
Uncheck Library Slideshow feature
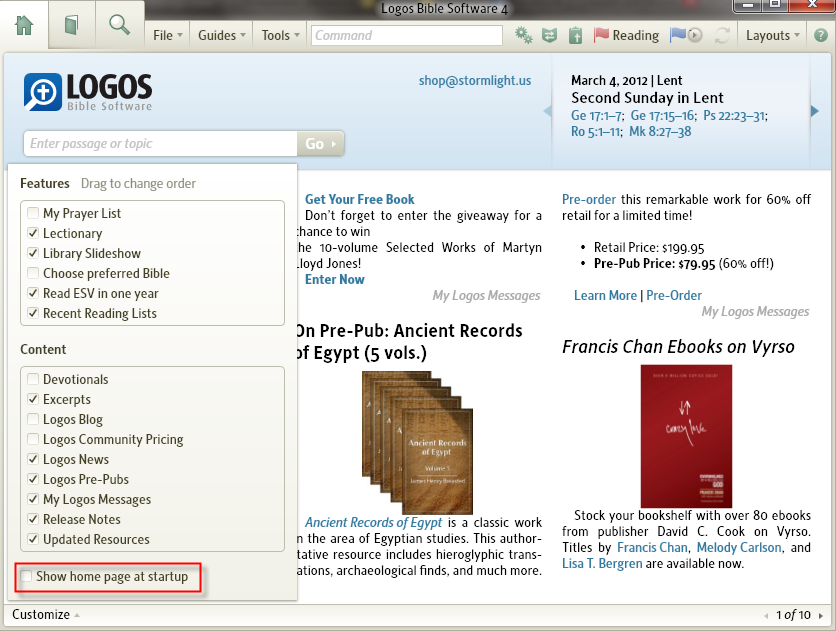tap(33, 253)
